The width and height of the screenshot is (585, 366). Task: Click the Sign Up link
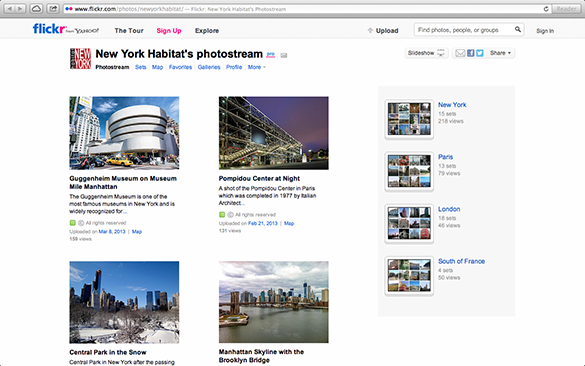click(169, 31)
